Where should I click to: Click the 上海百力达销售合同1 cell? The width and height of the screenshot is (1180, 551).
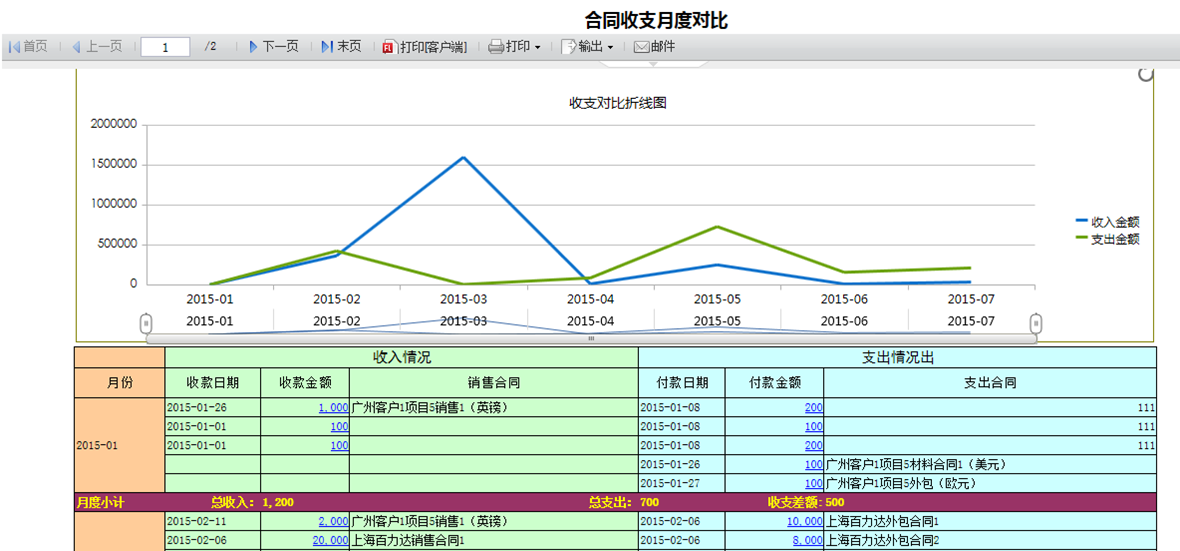click(494, 540)
